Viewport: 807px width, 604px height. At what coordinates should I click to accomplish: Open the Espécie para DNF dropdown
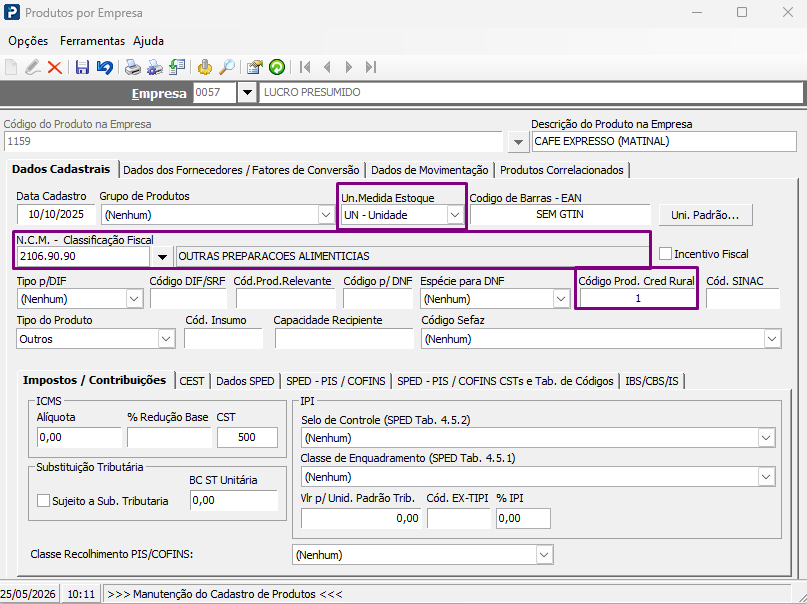(560, 299)
